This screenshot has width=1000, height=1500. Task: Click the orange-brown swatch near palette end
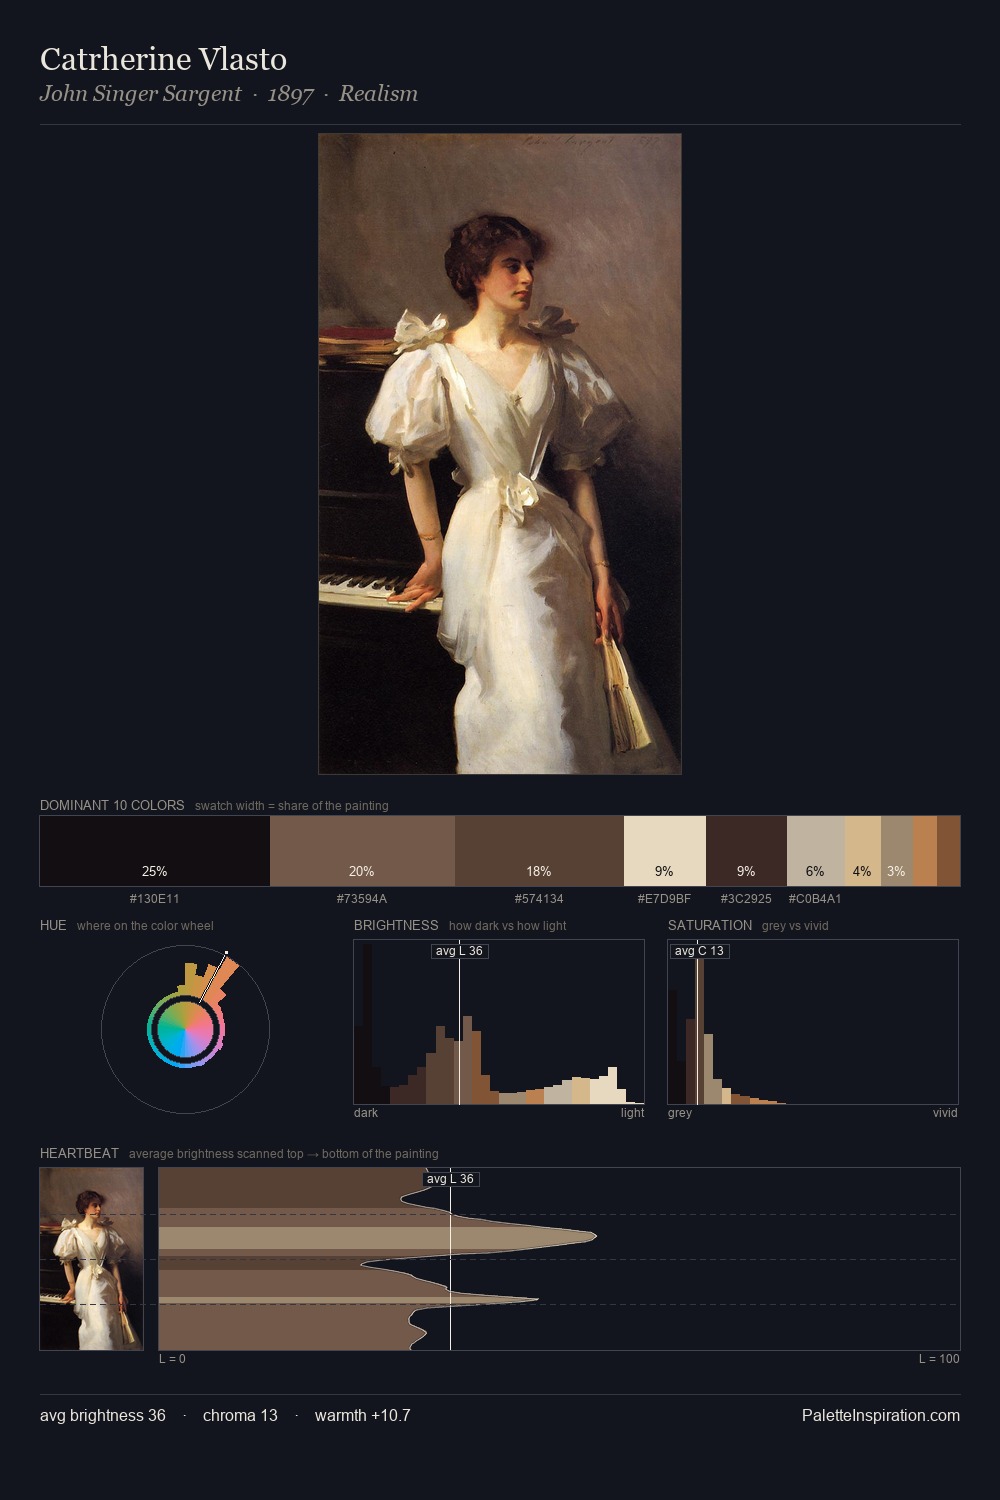(925, 851)
